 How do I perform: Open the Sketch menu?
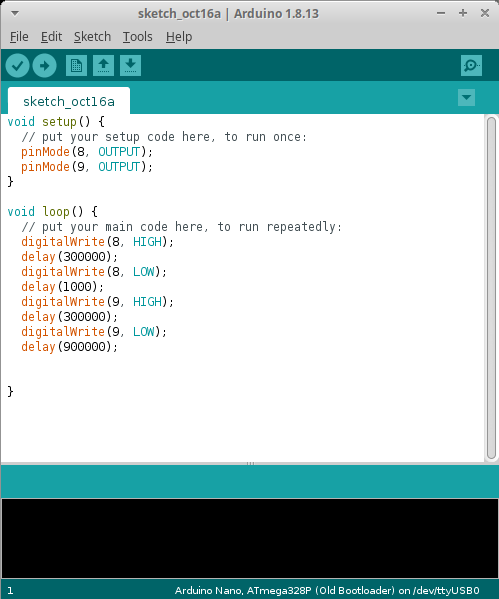pos(92,37)
